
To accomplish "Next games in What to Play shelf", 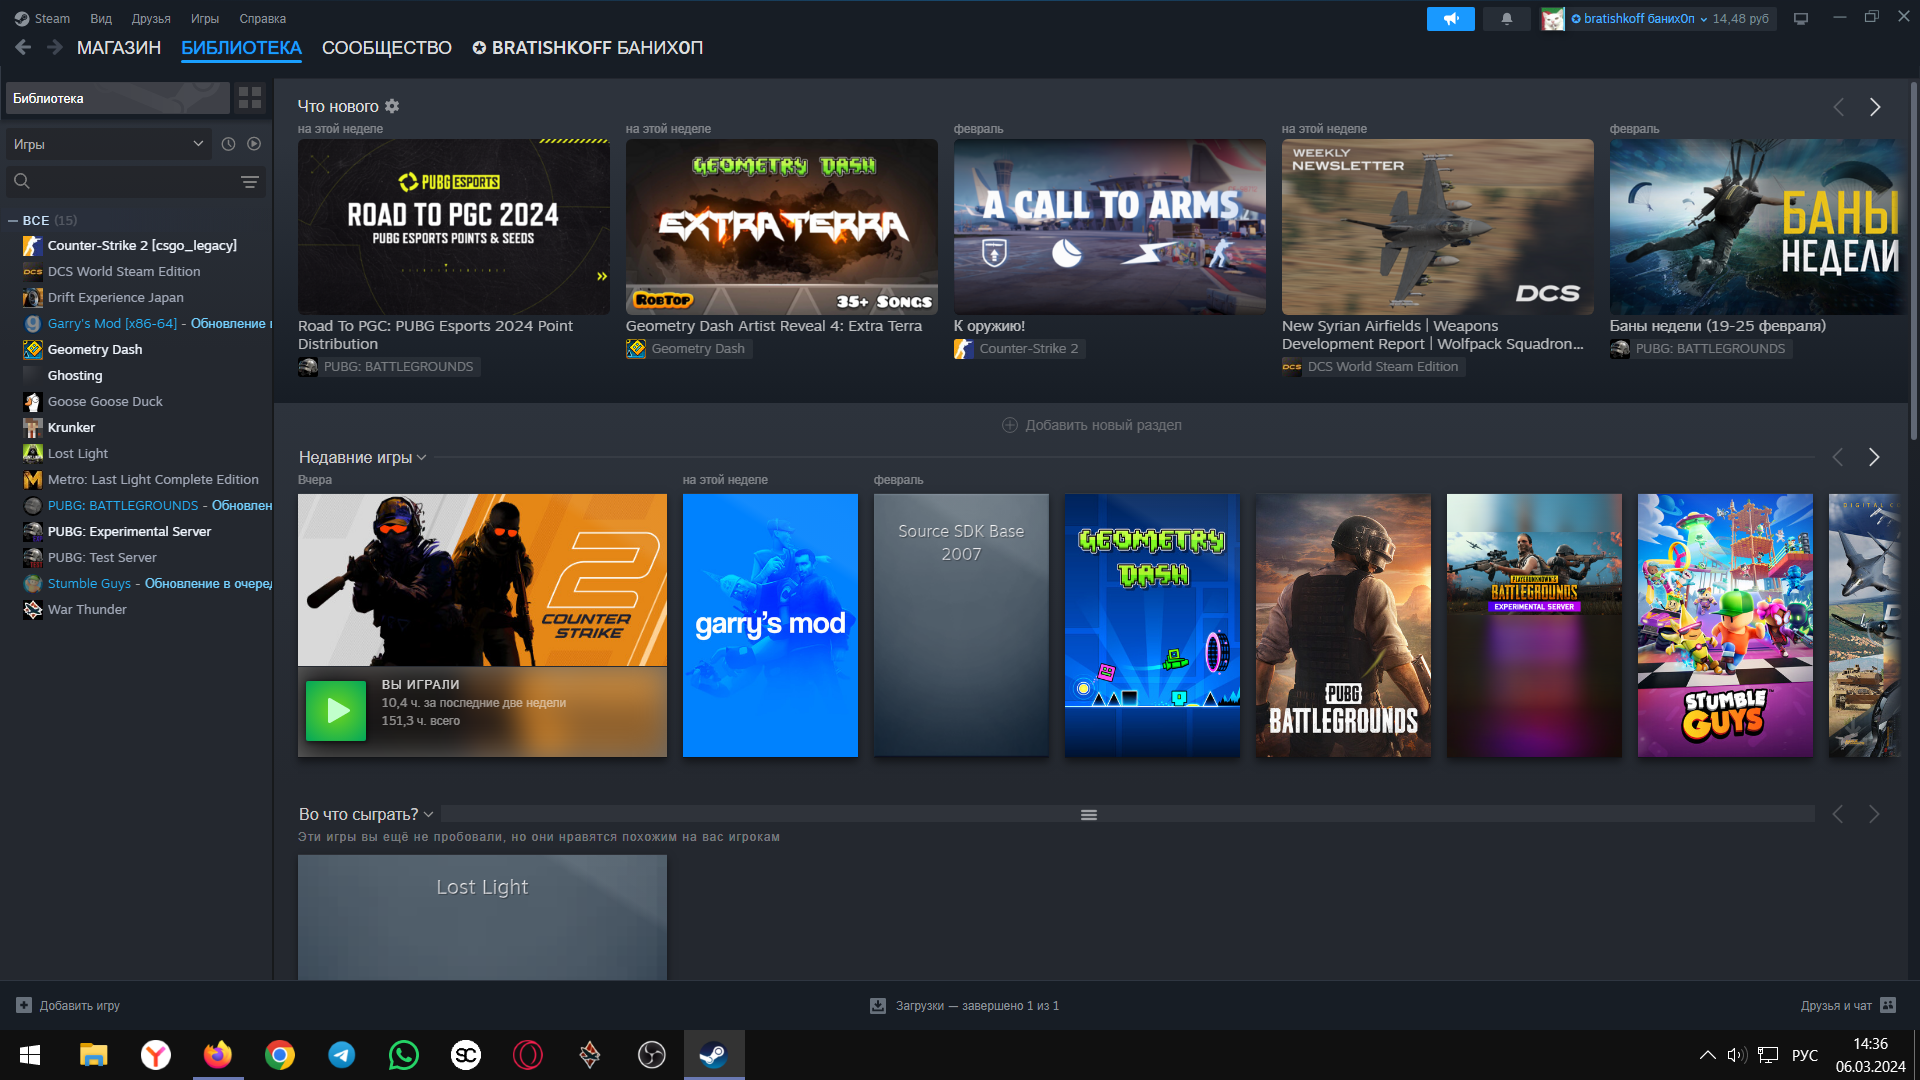I will (1874, 814).
